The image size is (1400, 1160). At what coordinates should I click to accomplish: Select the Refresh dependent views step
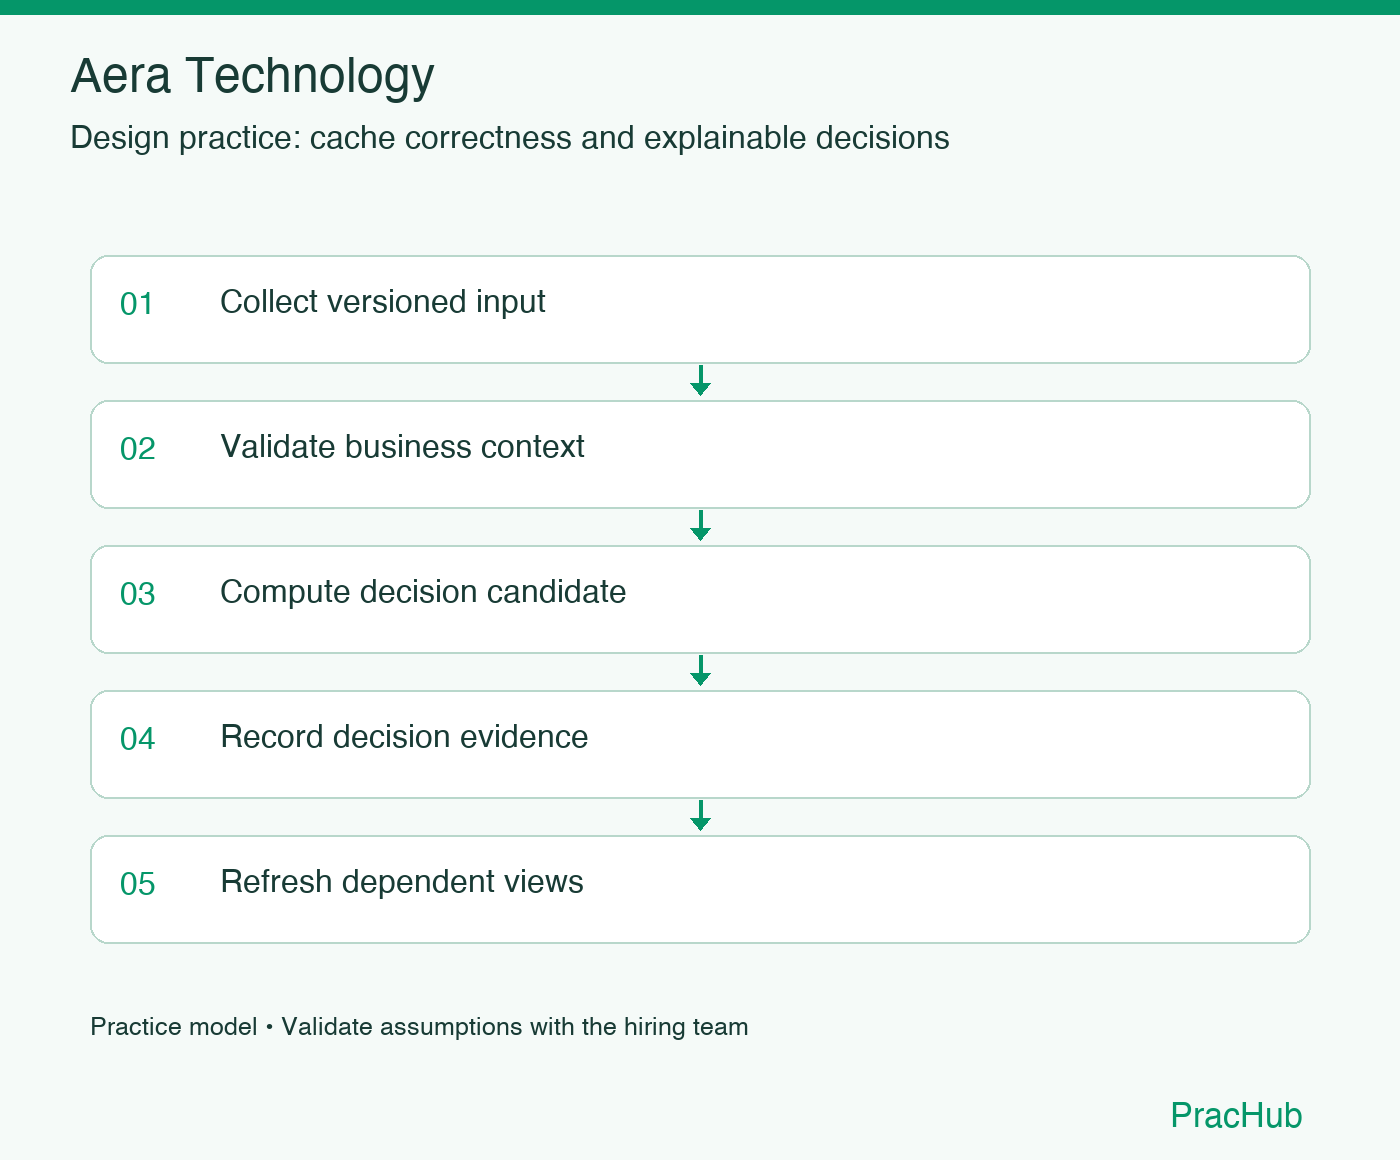click(x=700, y=889)
